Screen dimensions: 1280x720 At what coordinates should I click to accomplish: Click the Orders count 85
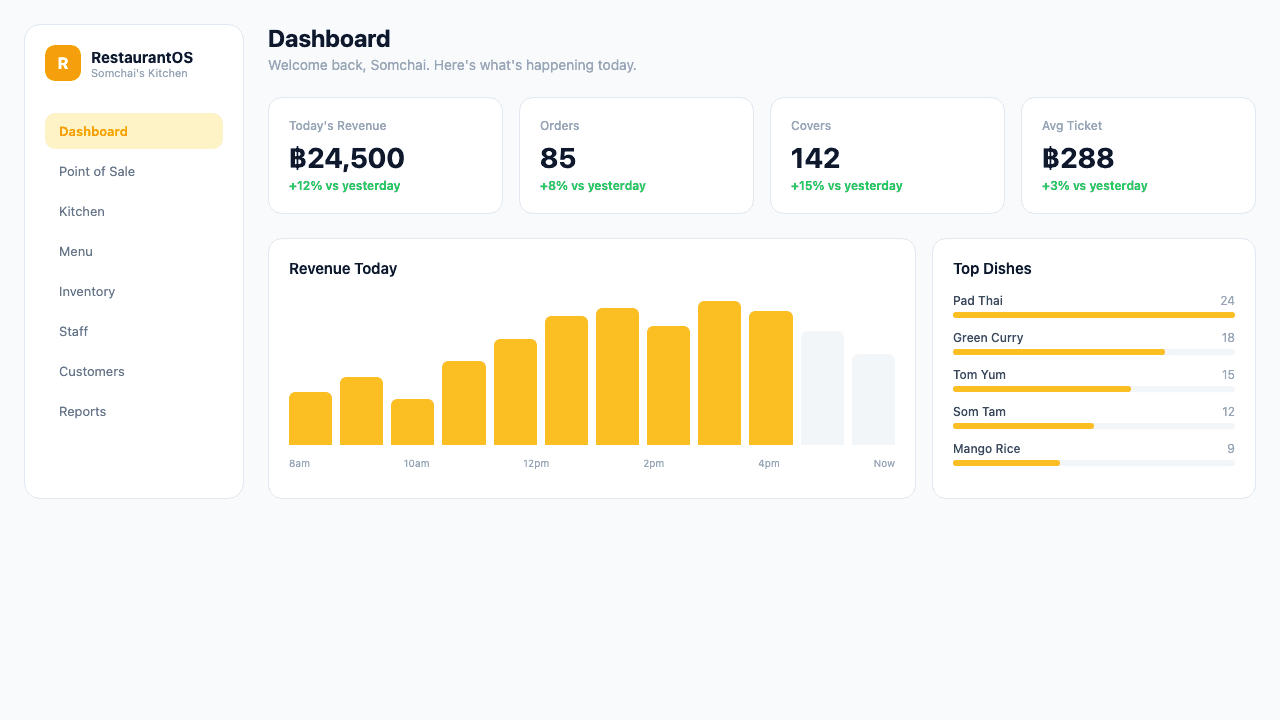point(558,158)
